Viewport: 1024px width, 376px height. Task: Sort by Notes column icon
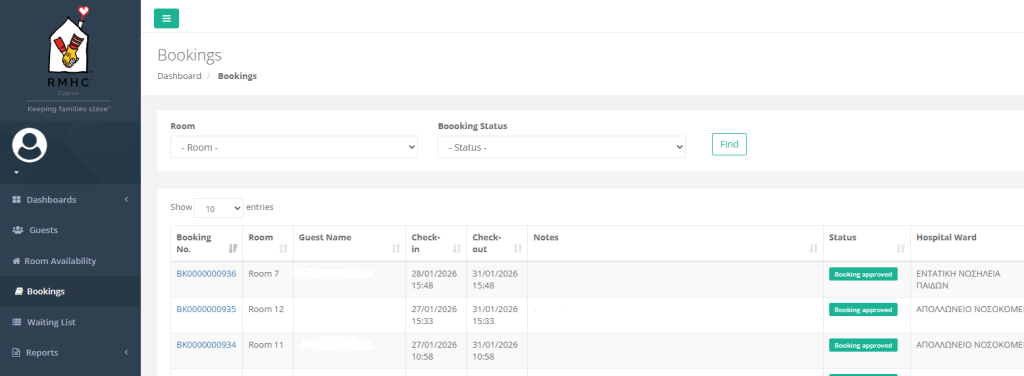pyautogui.click(x=814, y=249)
